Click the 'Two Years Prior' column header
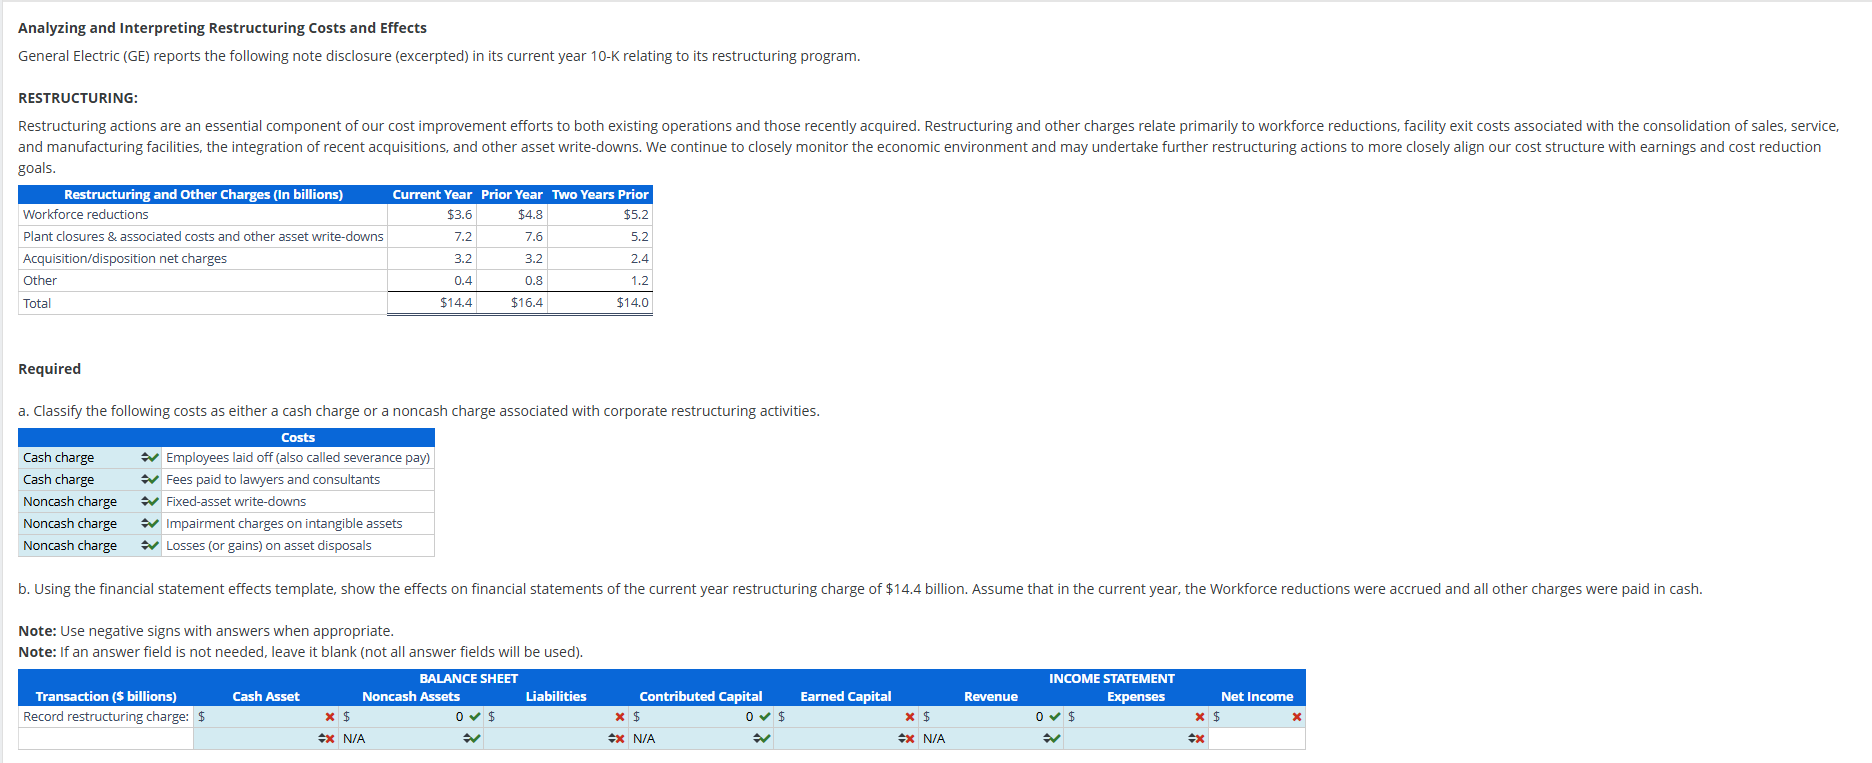 [x=600, y=194]
